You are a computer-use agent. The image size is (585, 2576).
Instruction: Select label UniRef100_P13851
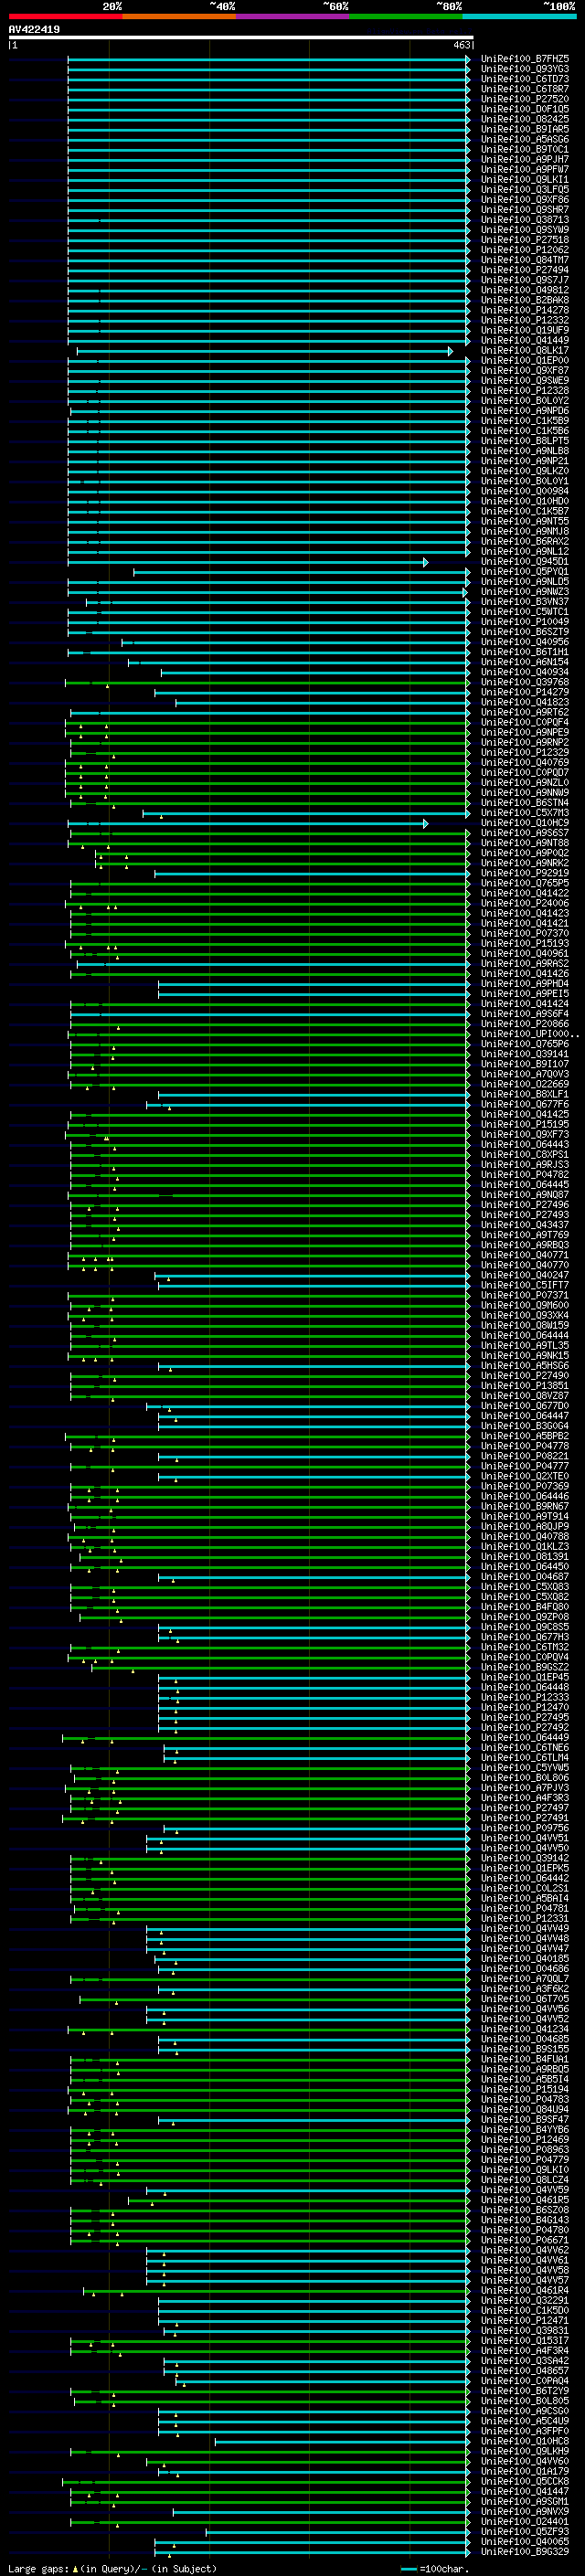(x=524, y=1385)
